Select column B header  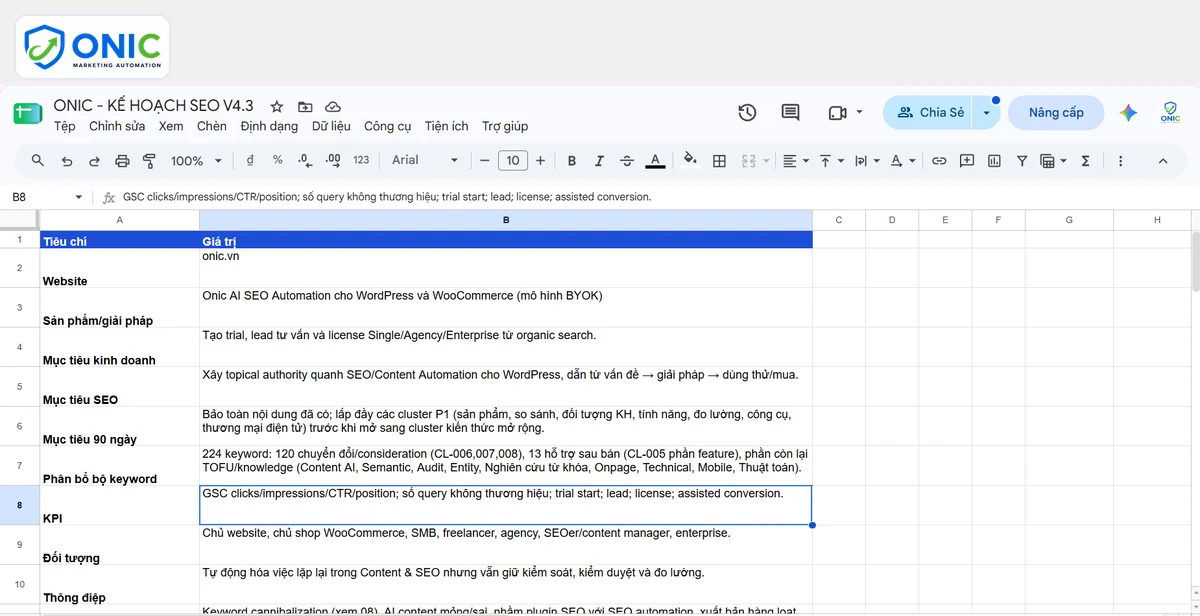tap(506, 220)
